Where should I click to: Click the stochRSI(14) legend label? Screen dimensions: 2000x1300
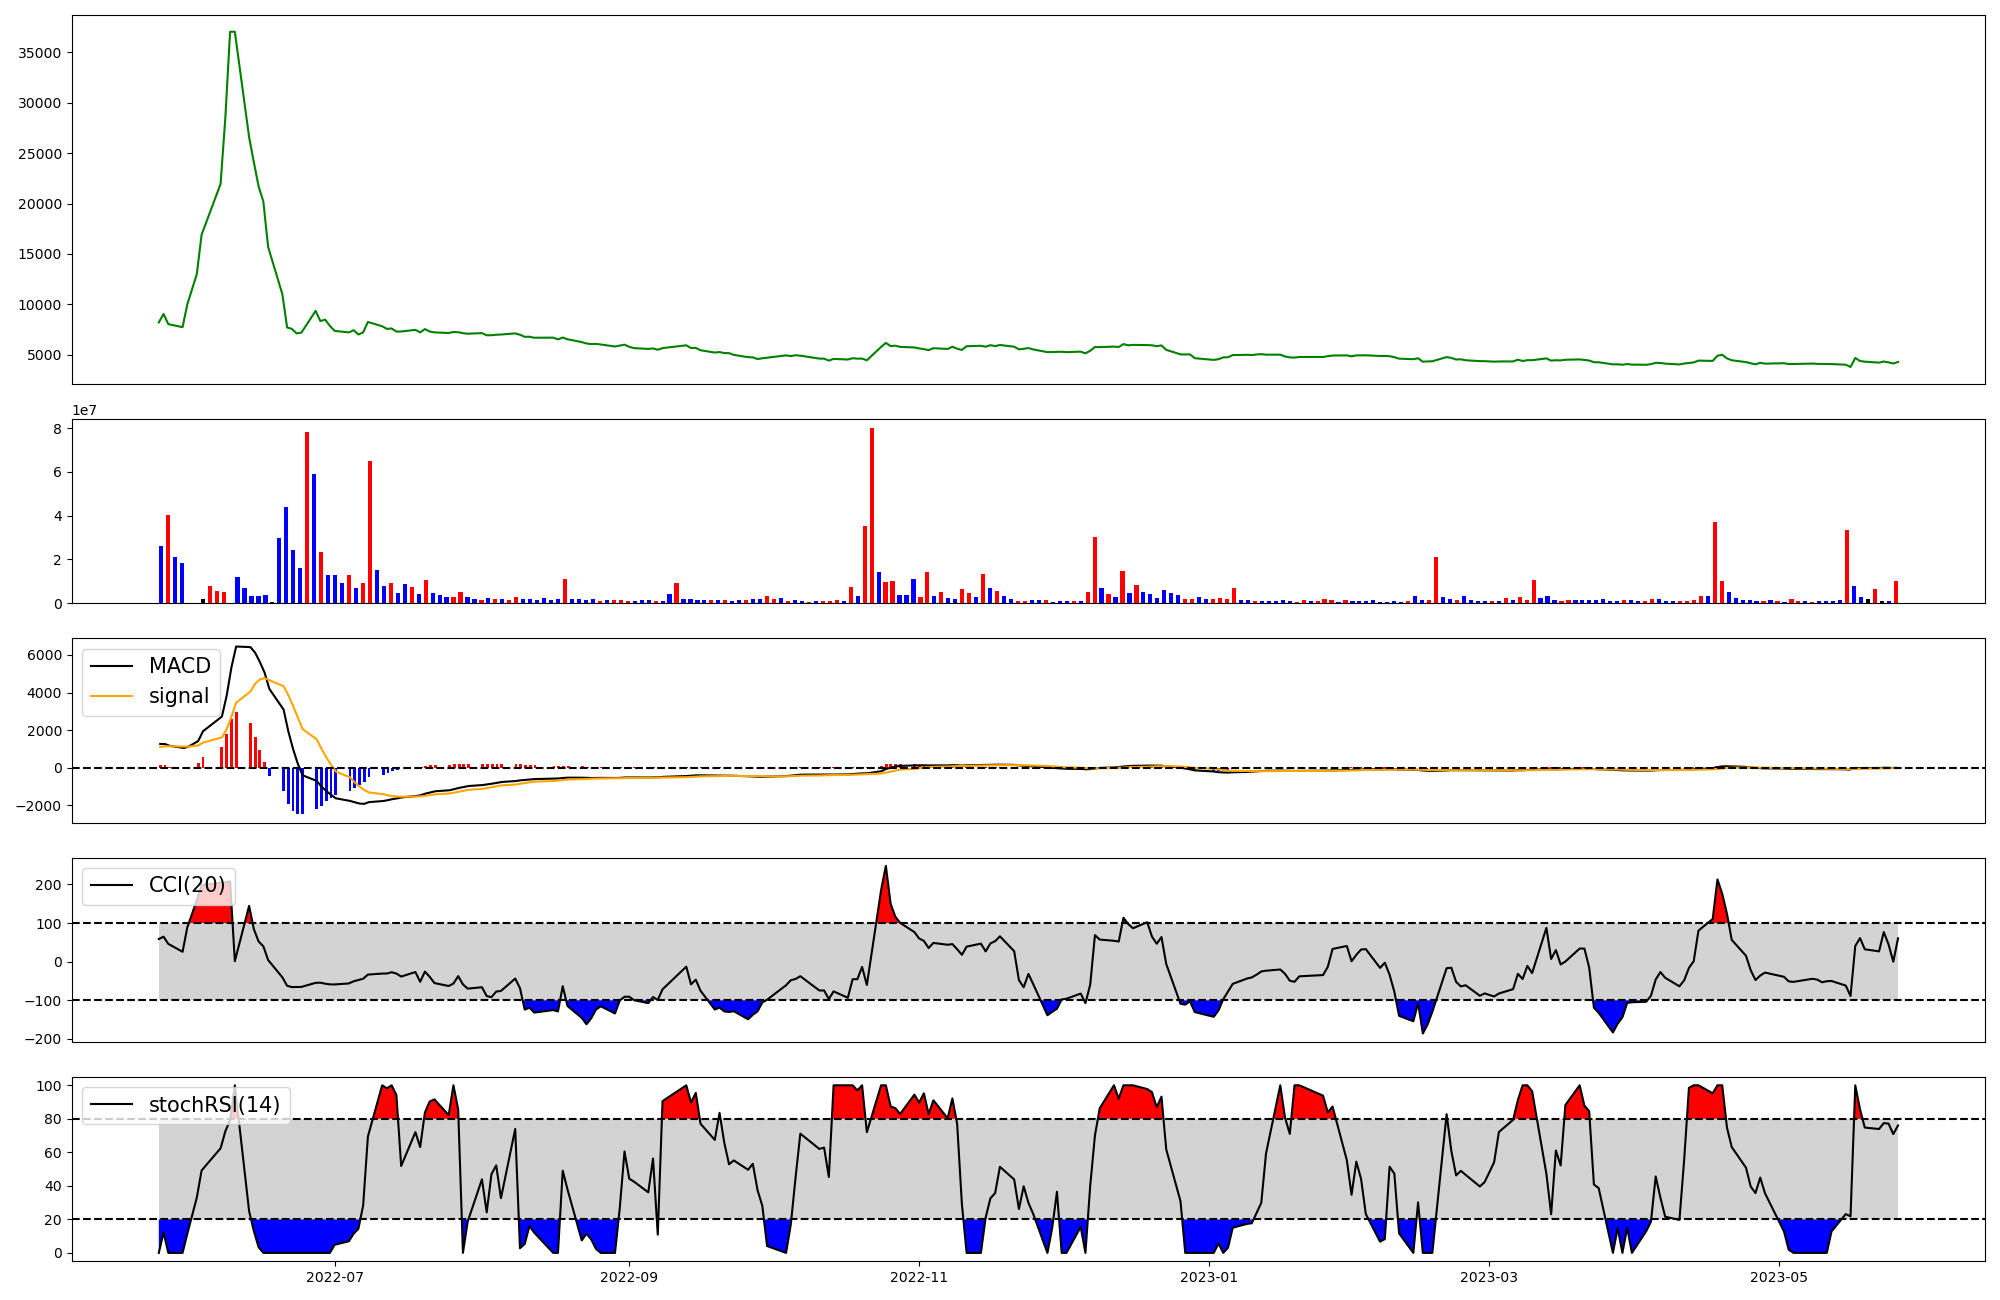pos(214,1105)
